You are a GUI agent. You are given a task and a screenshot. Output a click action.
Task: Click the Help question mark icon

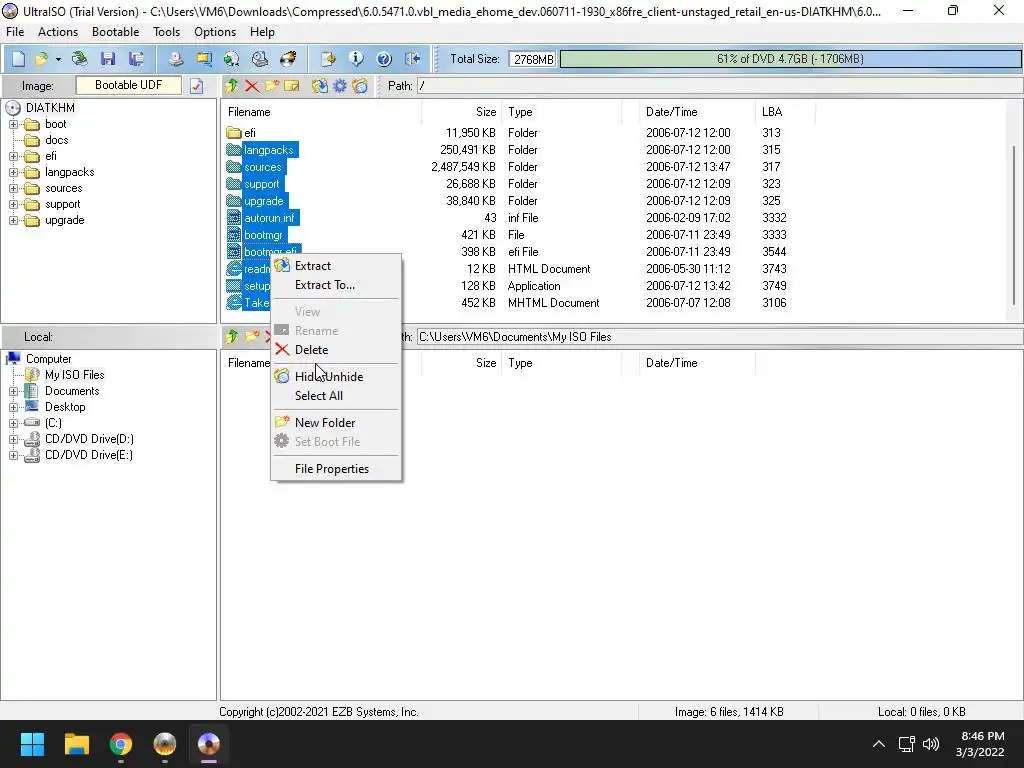coord(384,59)
